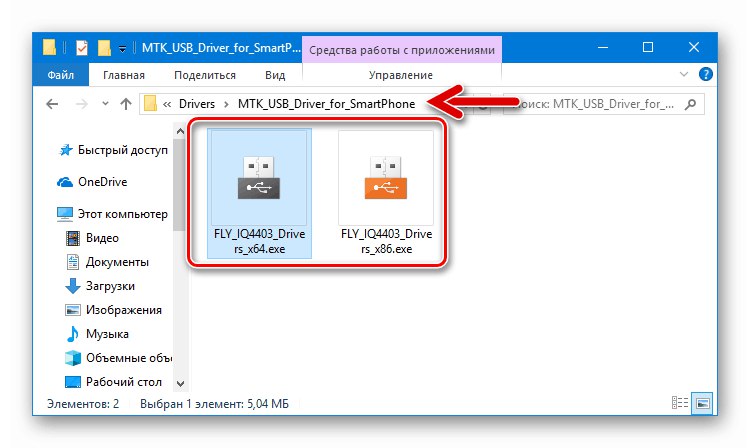Image resolution: width=750 pixels, height=448 pixels.
Task: Open the blue help icon
Action: pyautogui.click(x=706, y=74)
